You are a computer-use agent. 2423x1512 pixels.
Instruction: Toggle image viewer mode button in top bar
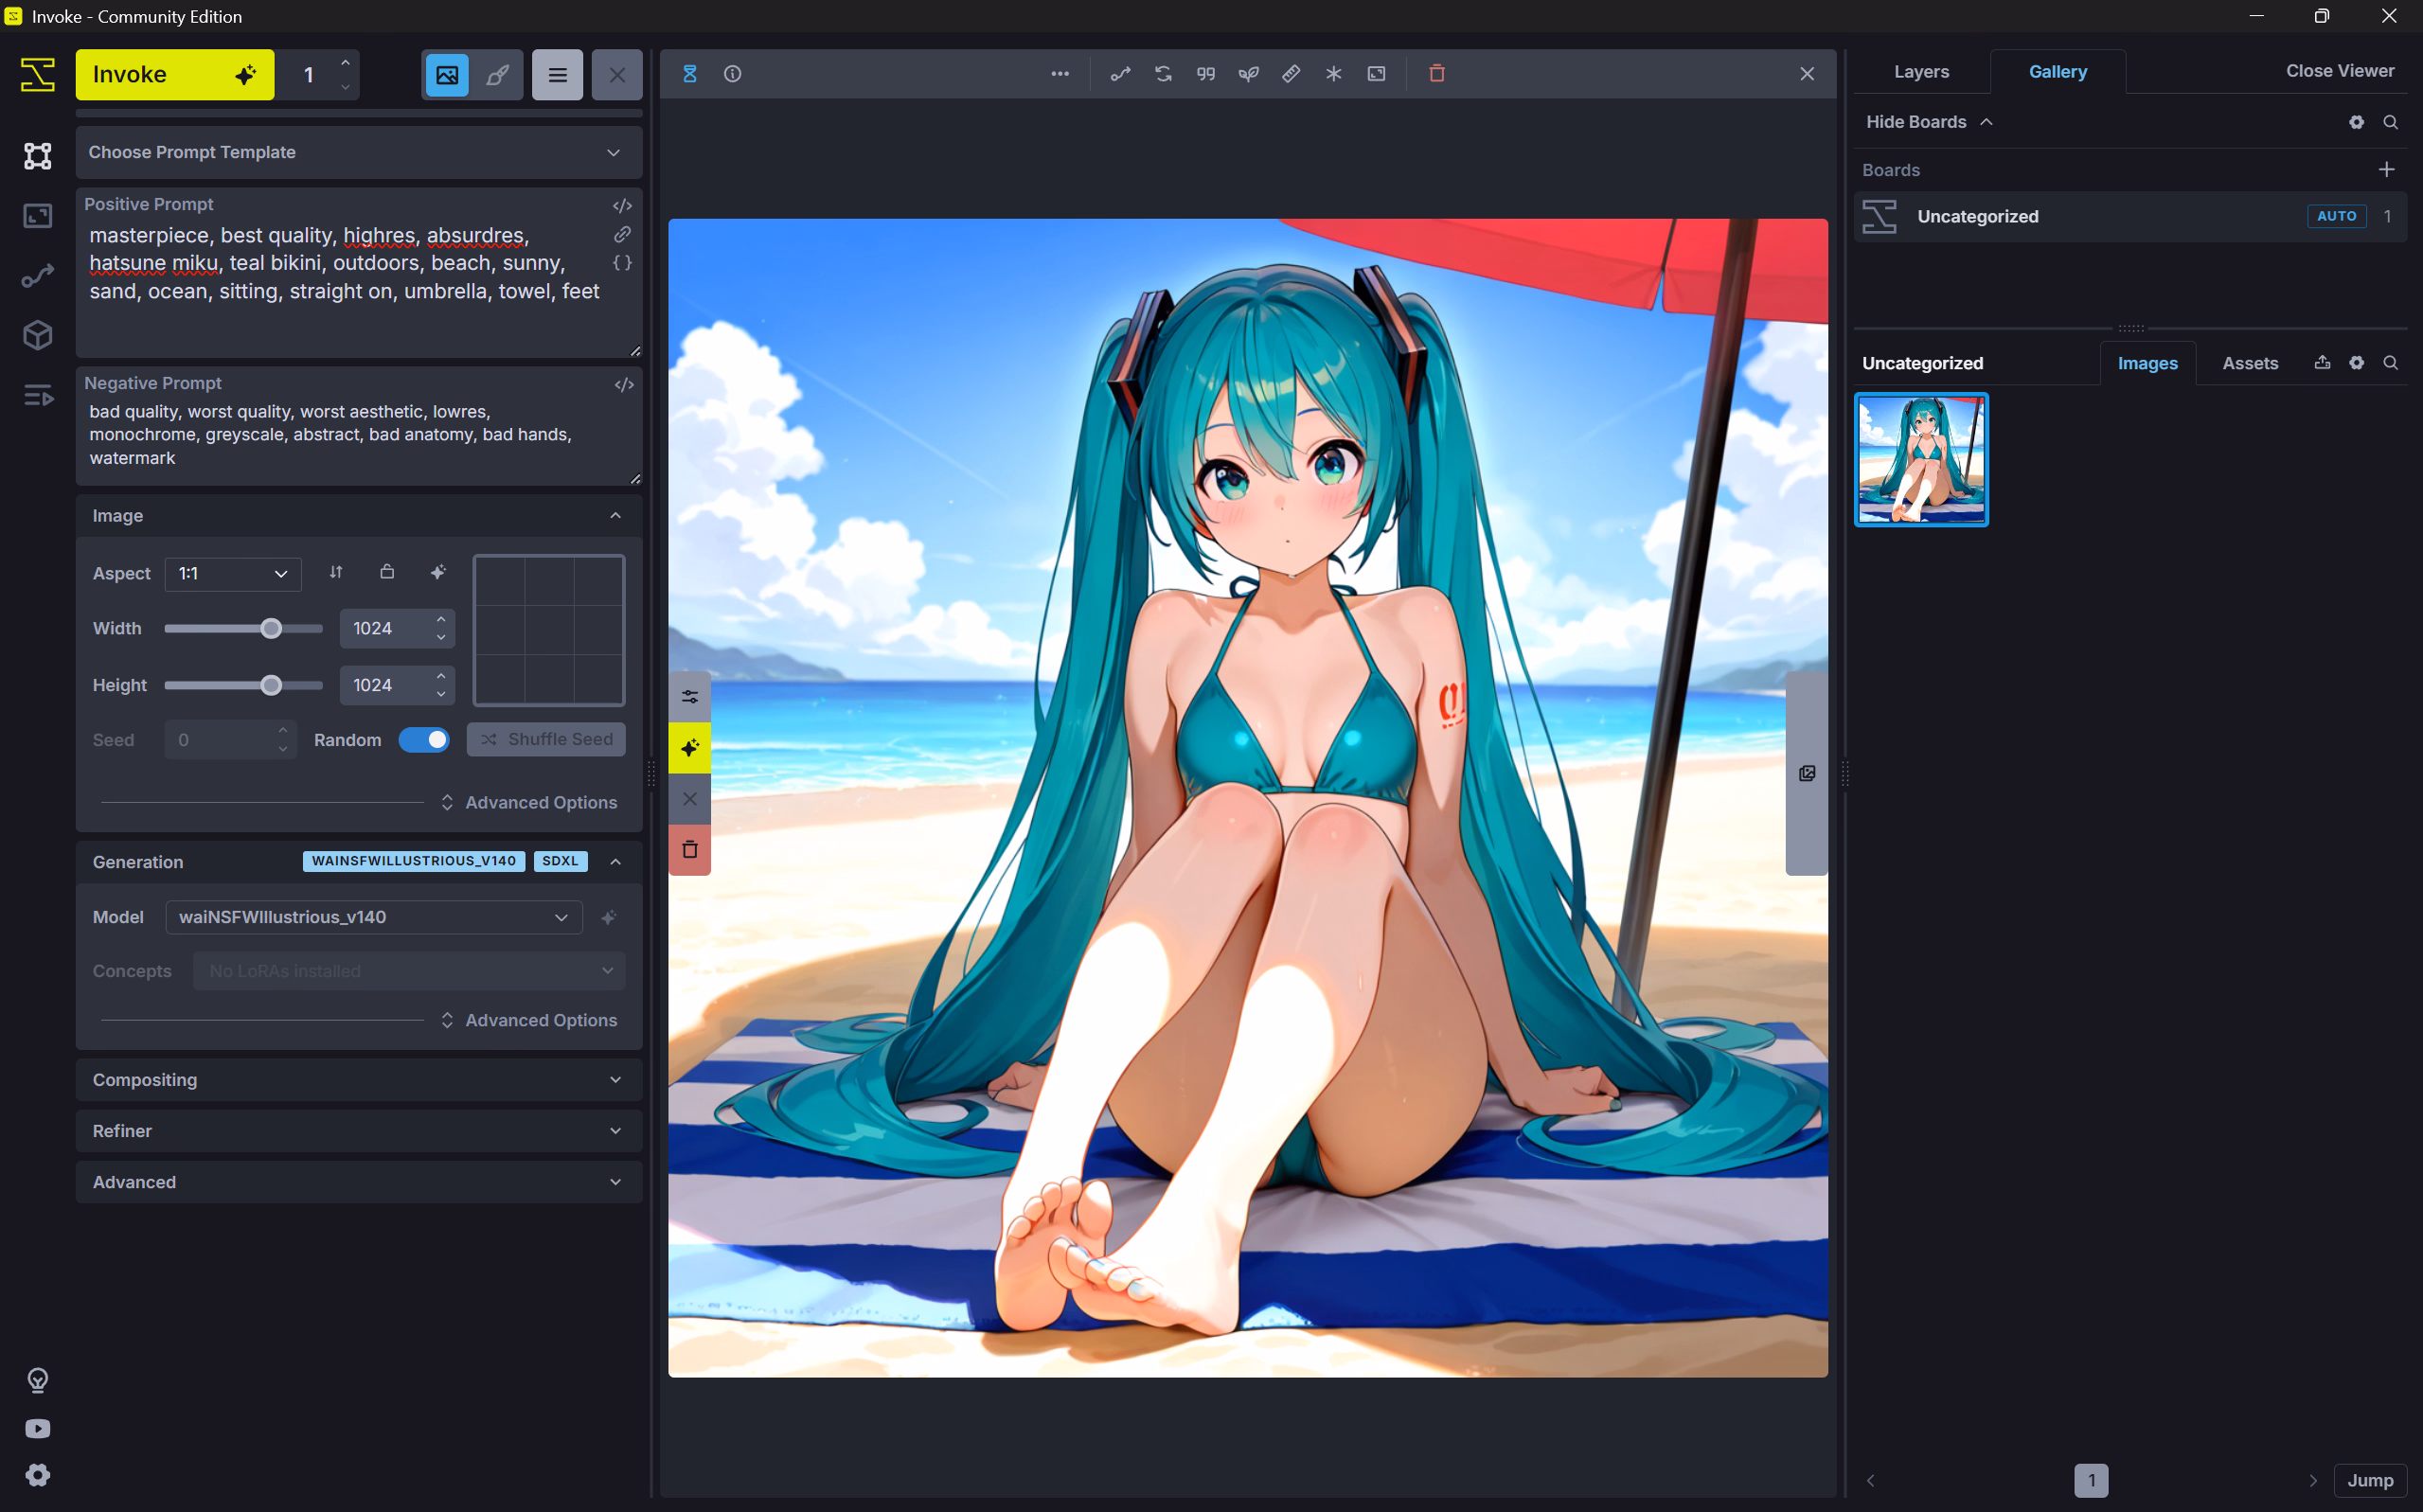click(447, 75)
